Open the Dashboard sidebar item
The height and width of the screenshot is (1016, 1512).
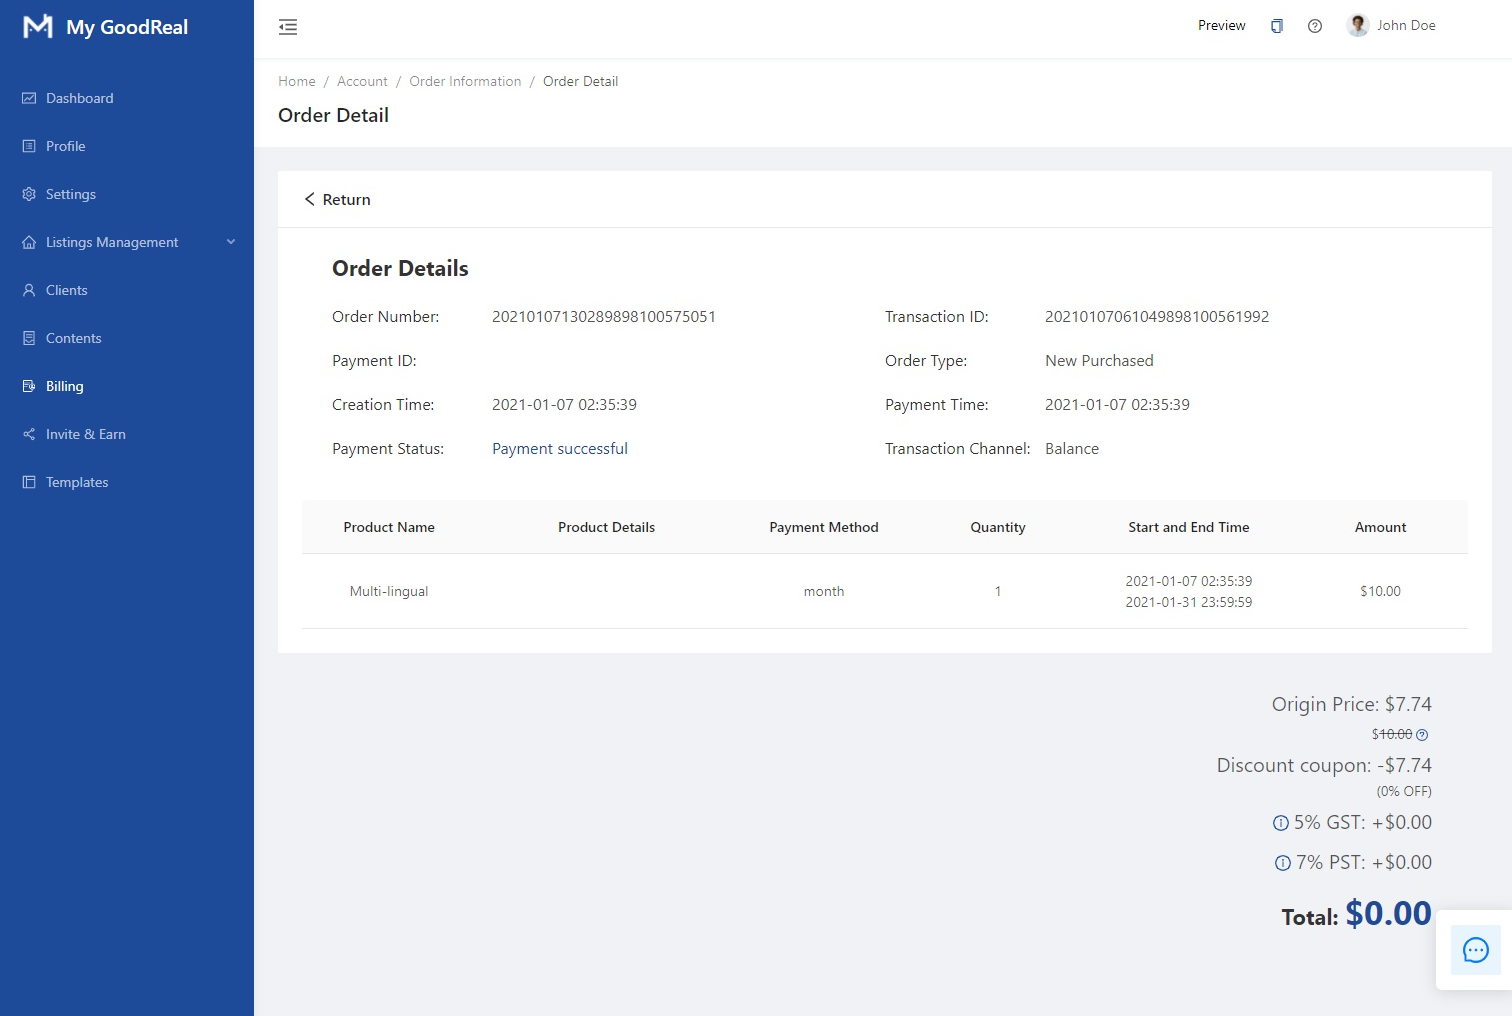pyautogui.click(x=79, y=98)
